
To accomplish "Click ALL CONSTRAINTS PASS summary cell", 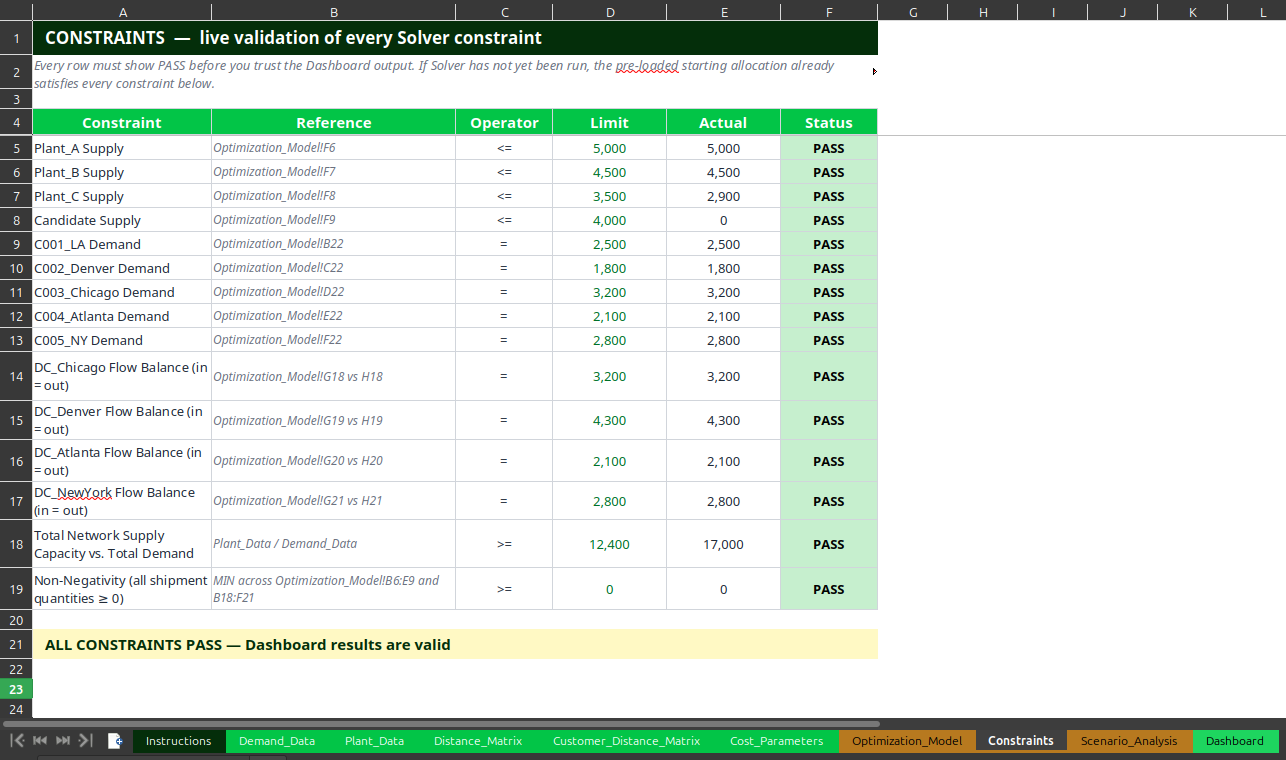I will pyautogui.click(x=455, y=644).
